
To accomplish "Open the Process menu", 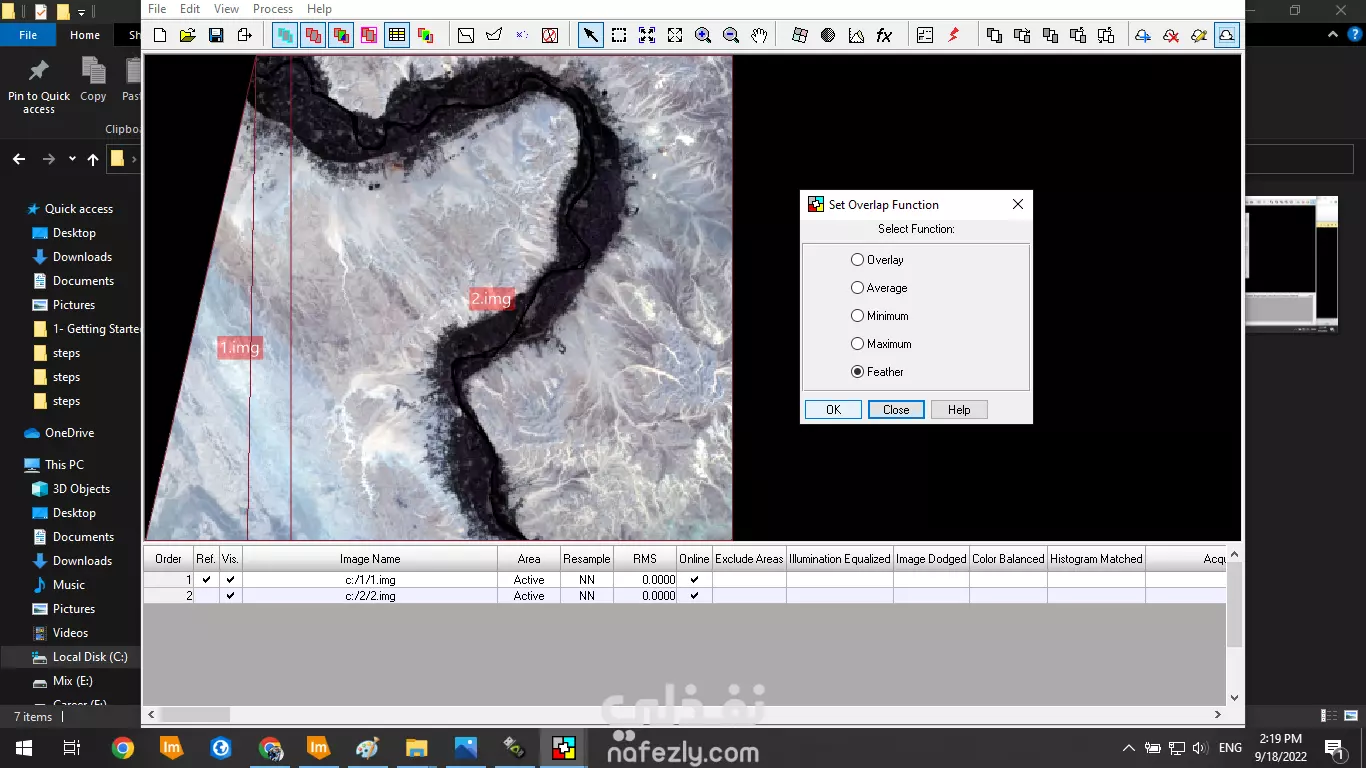I will pyautogui.click(x=272, y=8).
